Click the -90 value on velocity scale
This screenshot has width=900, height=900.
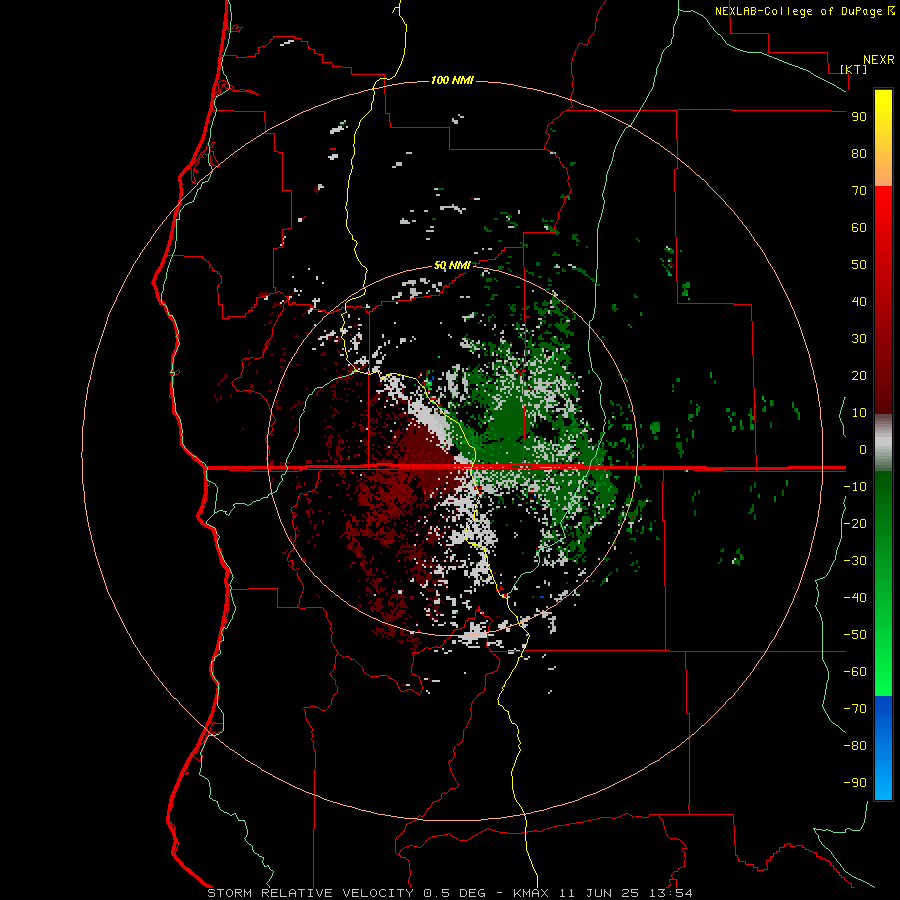click(855, 783)
